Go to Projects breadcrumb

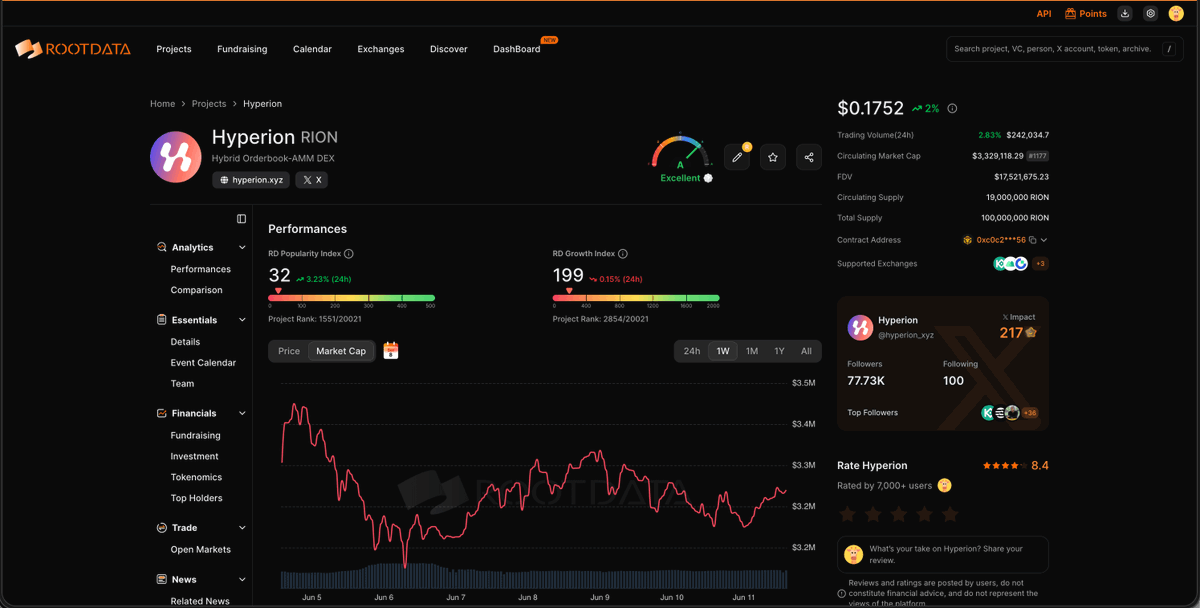click(209, 104)
